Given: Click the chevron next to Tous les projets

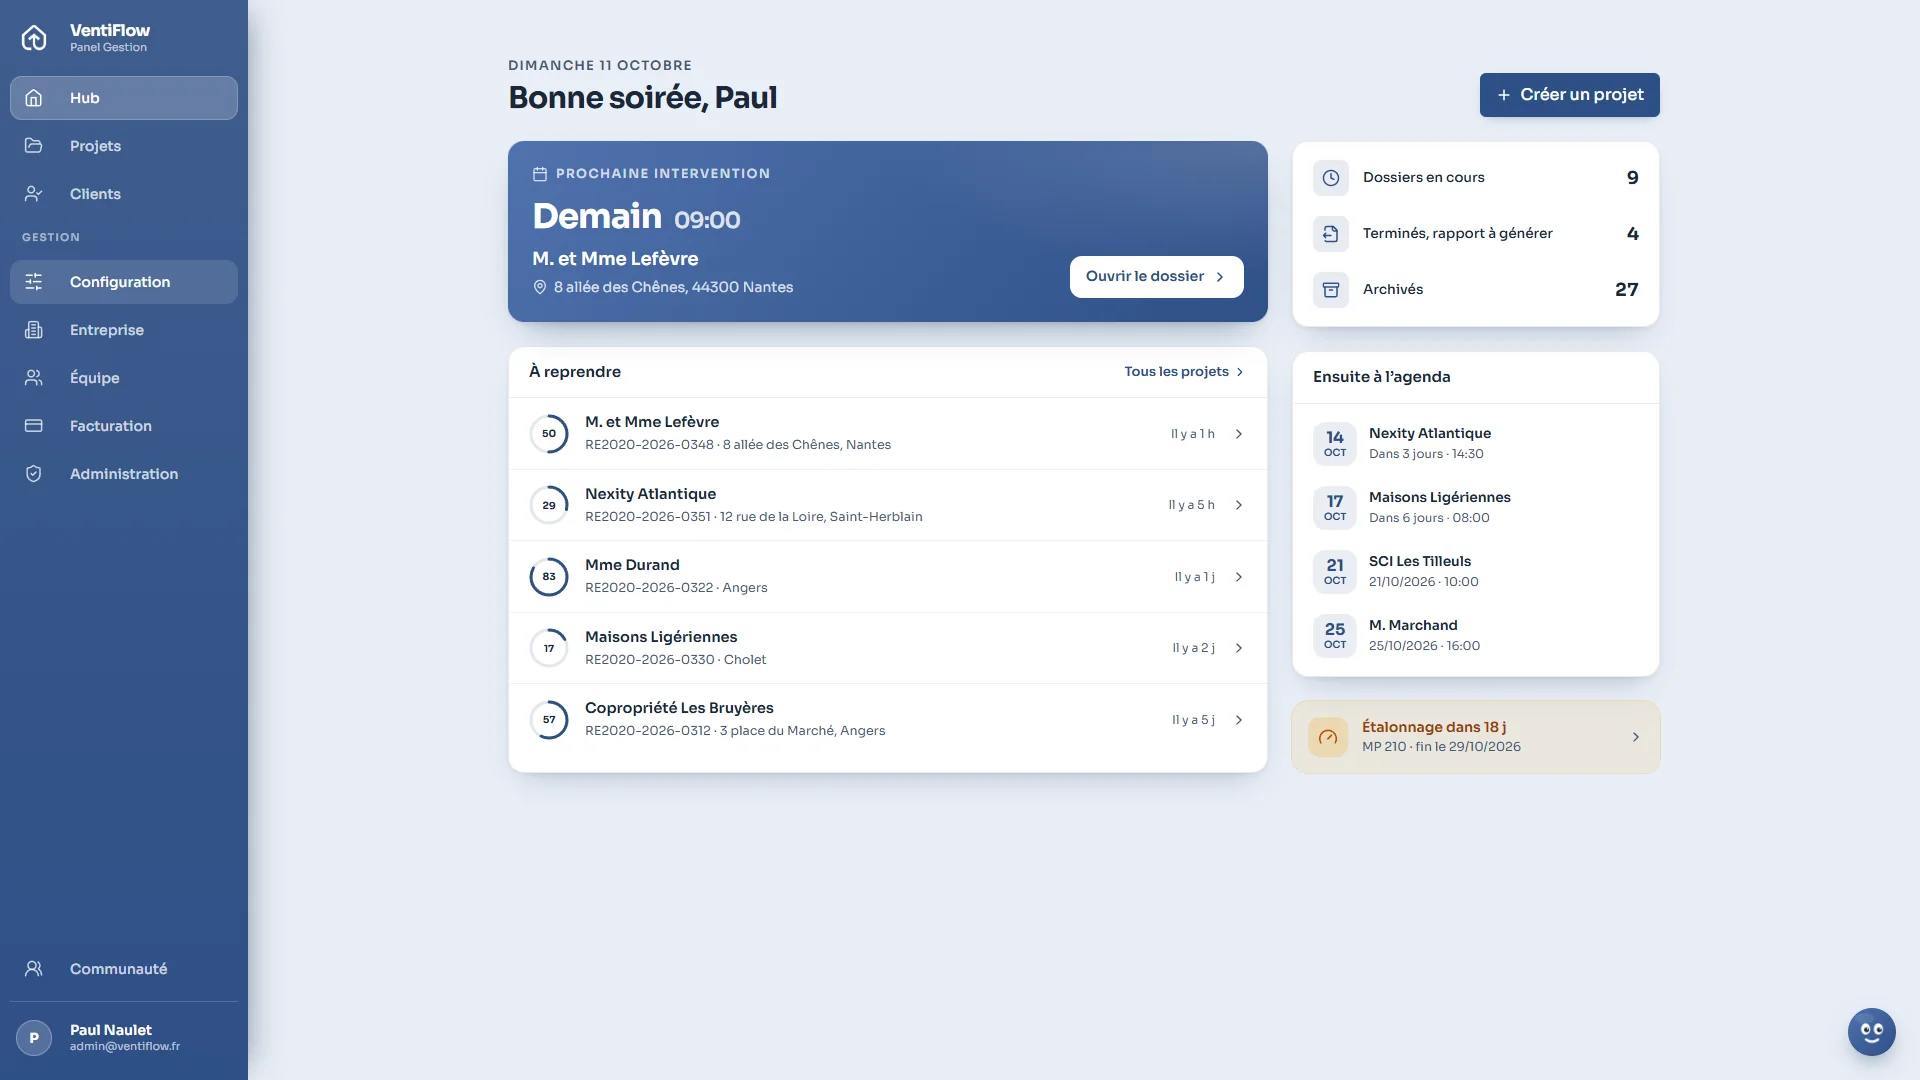Looking at the screenshot, I should [x=1240, y=372].
